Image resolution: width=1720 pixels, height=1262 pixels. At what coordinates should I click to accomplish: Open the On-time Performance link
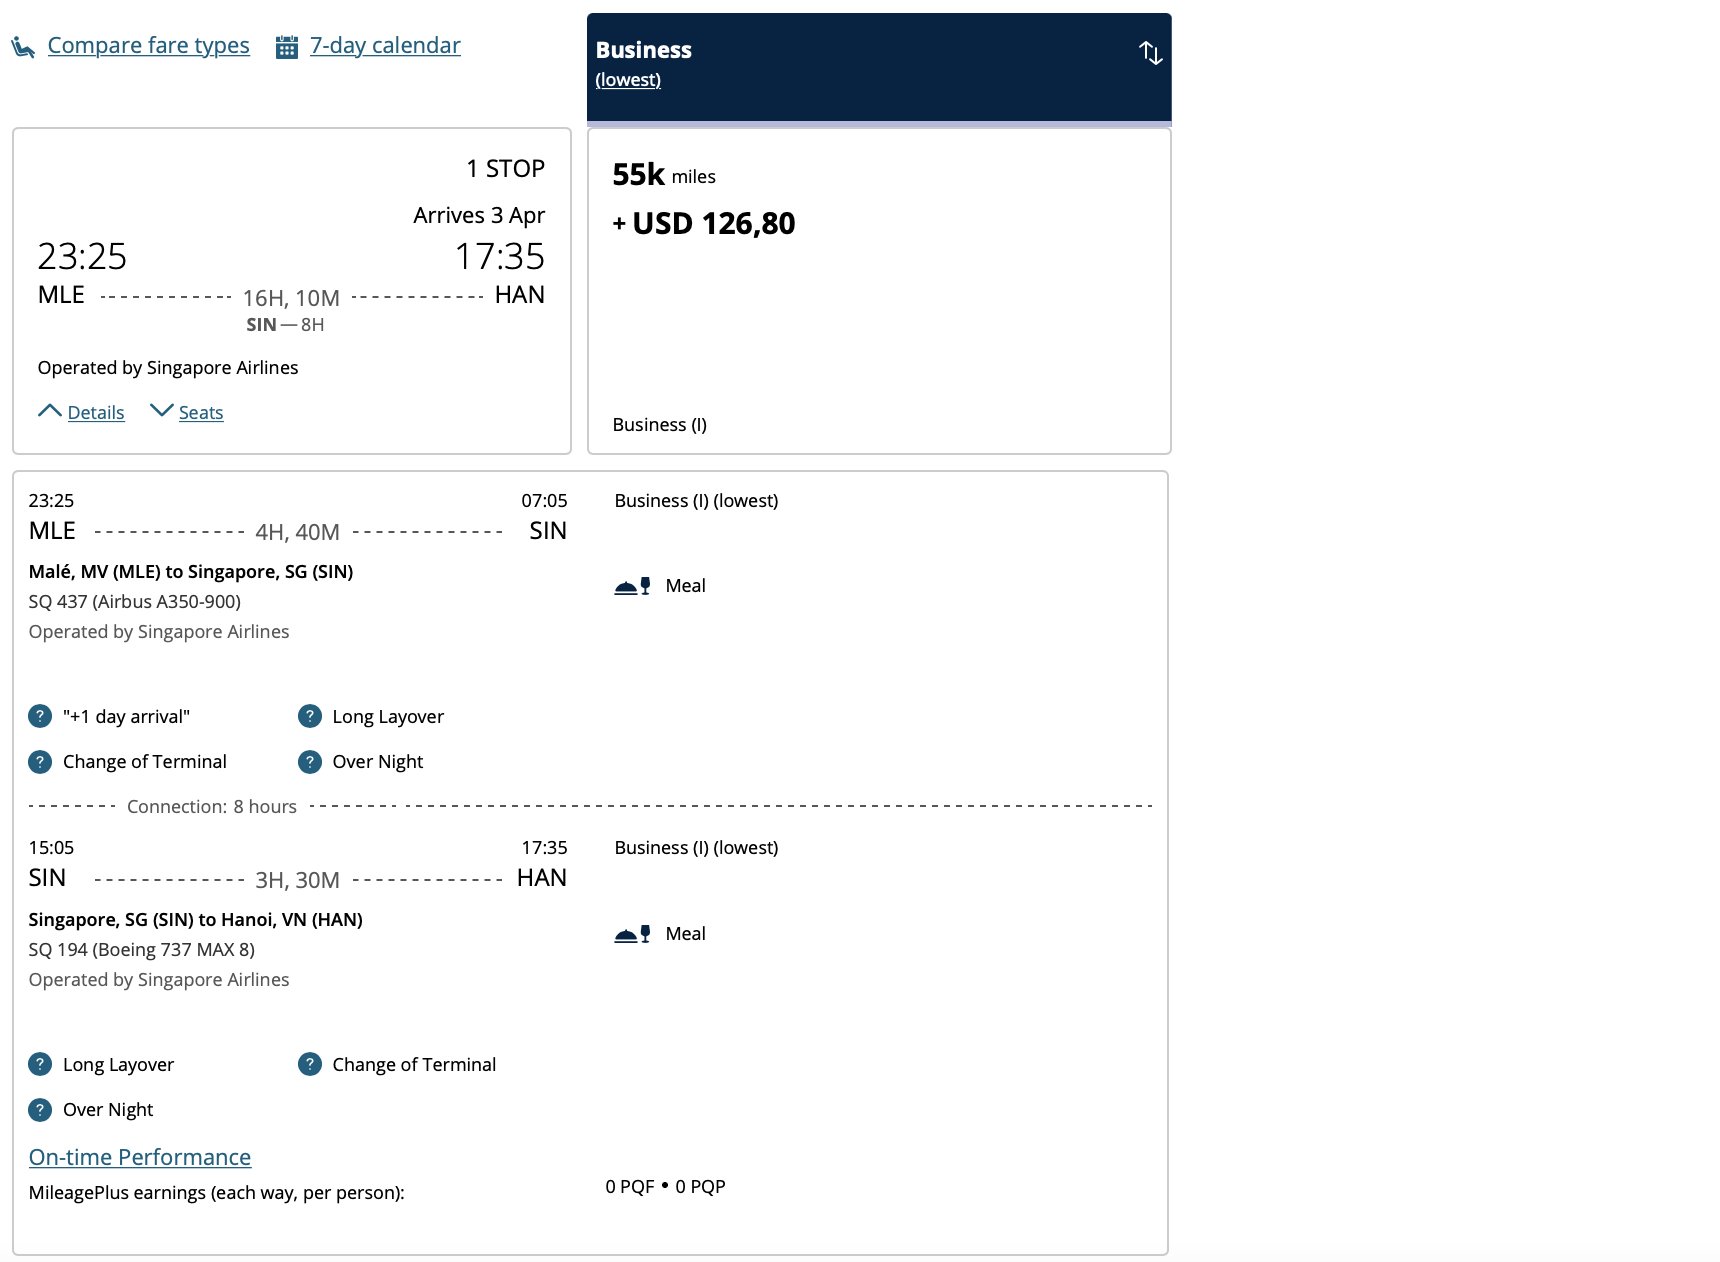tap(140, 1157)
